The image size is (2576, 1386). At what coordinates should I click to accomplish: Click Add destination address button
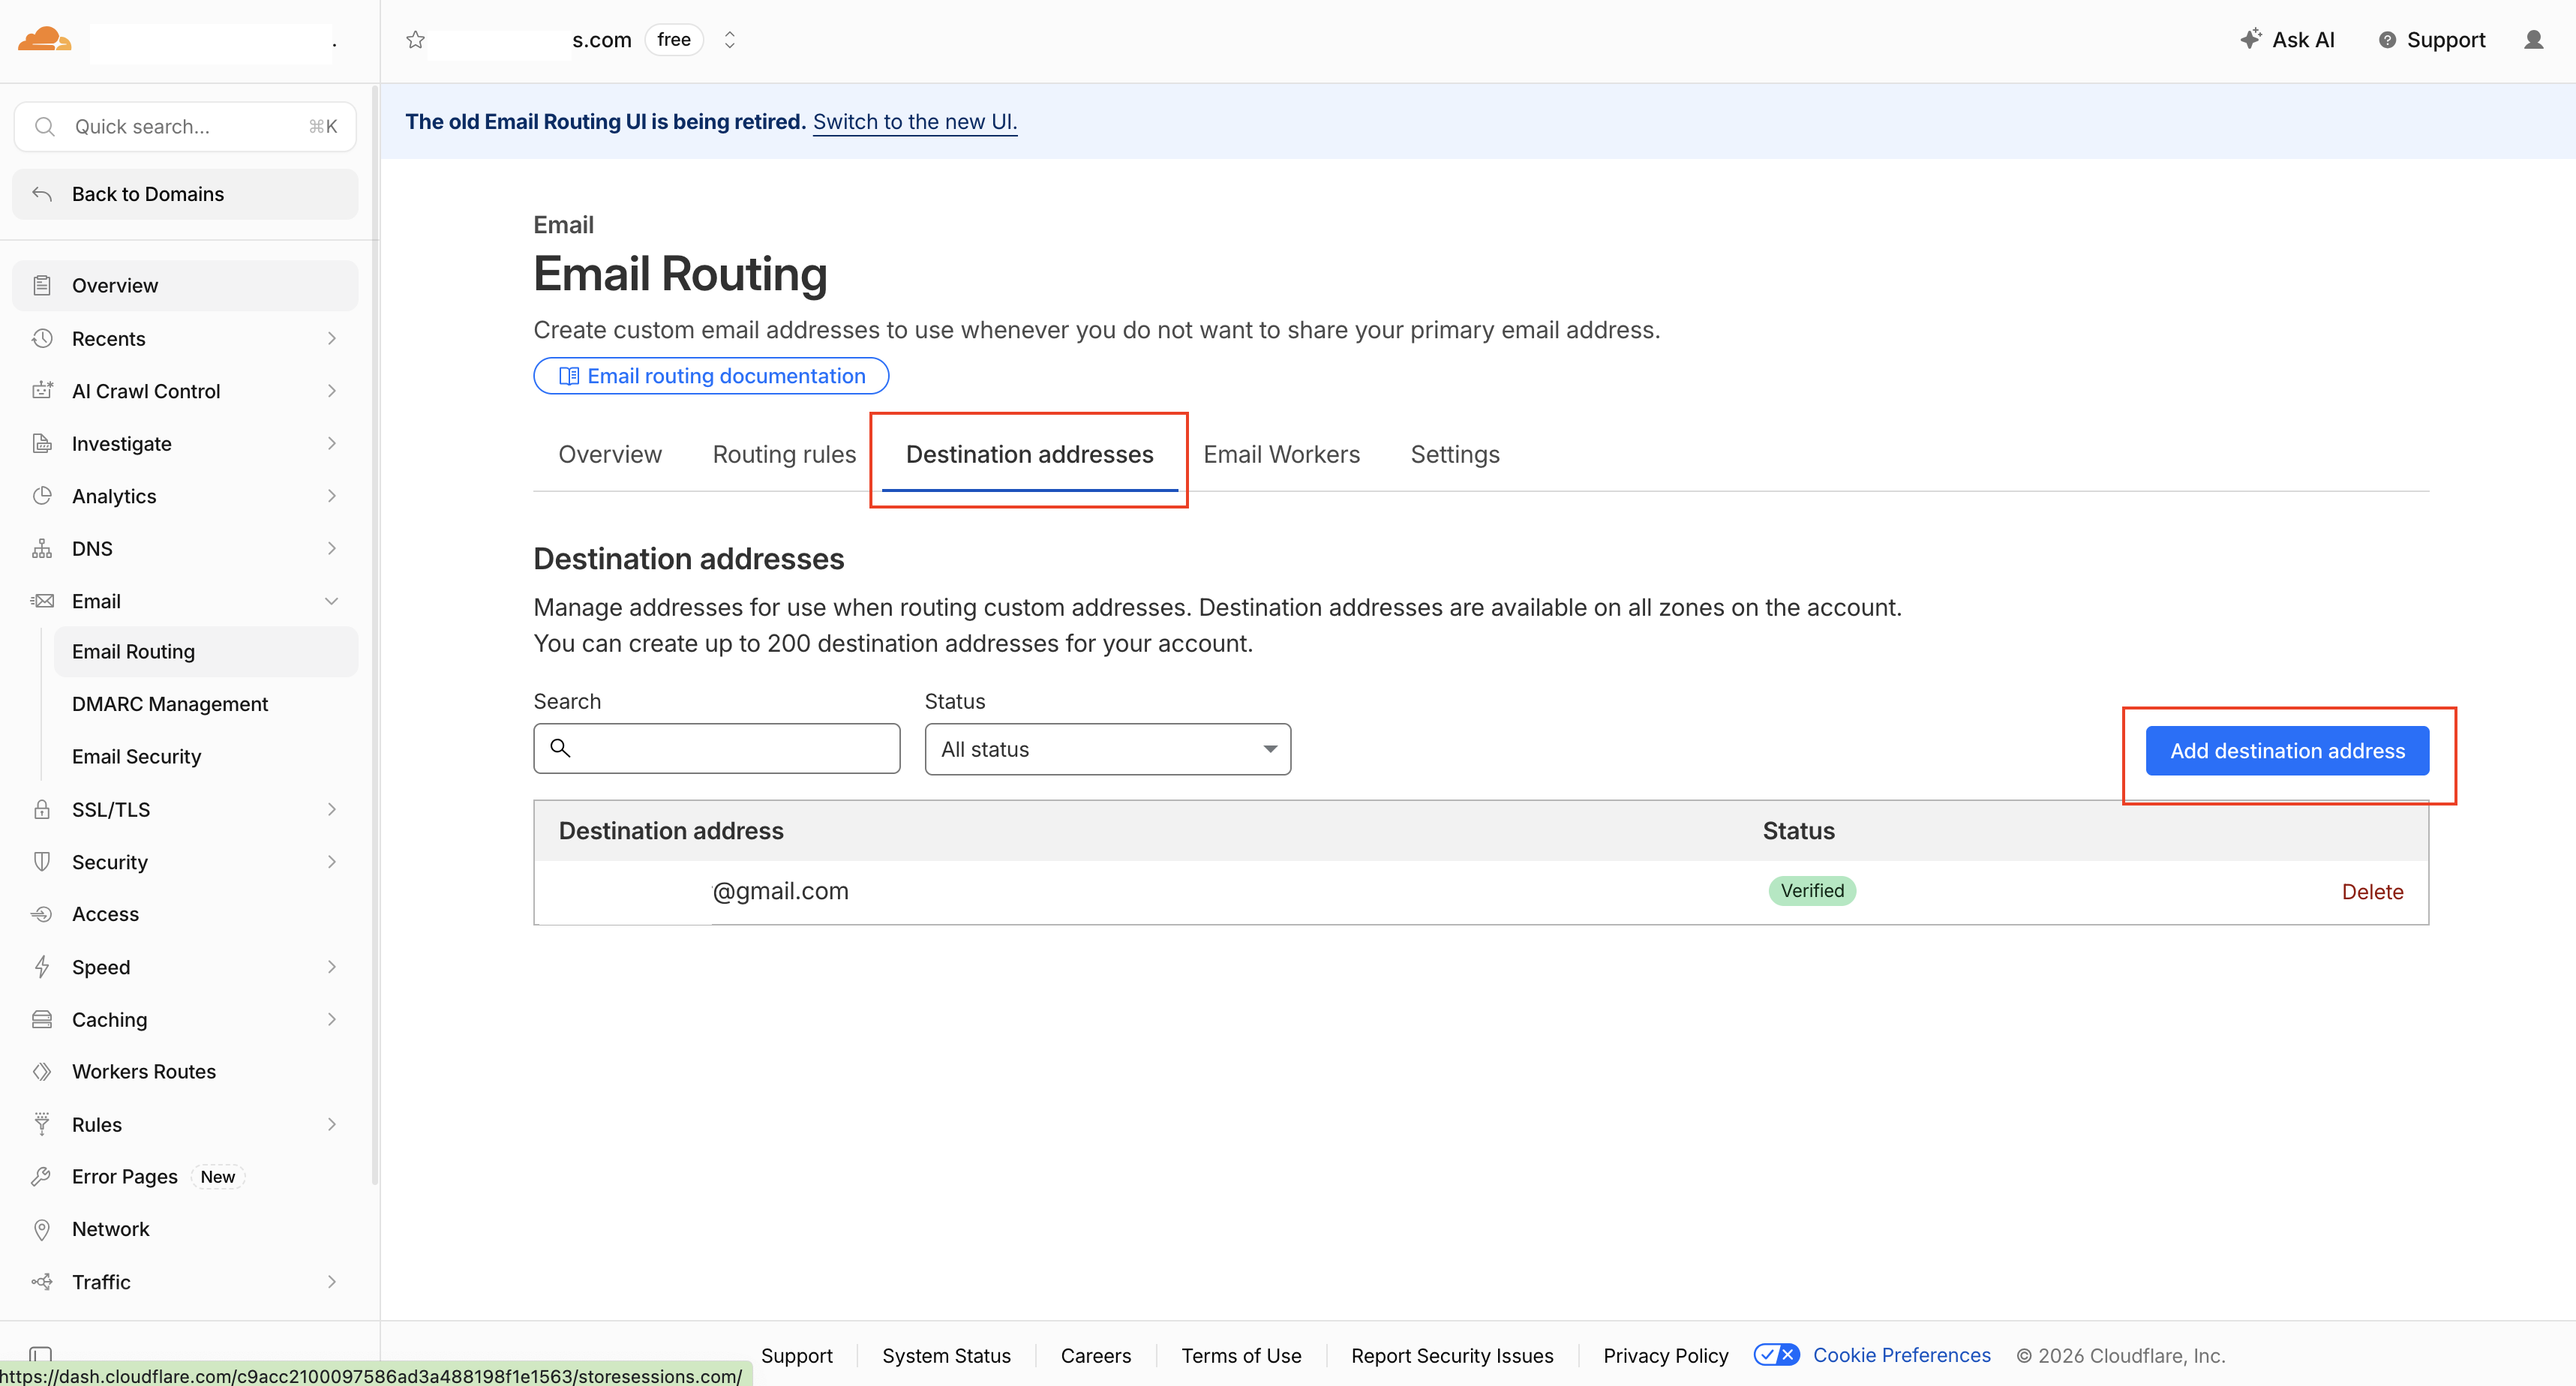[2287, 751]
